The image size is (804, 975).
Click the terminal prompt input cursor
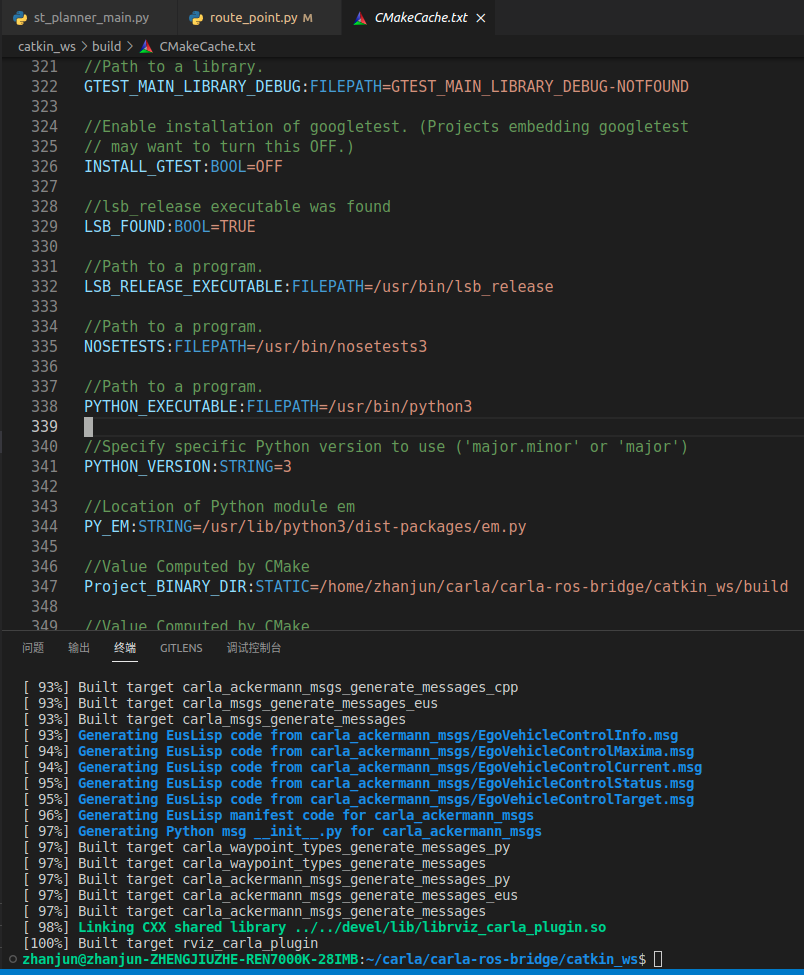pos(656,959)
